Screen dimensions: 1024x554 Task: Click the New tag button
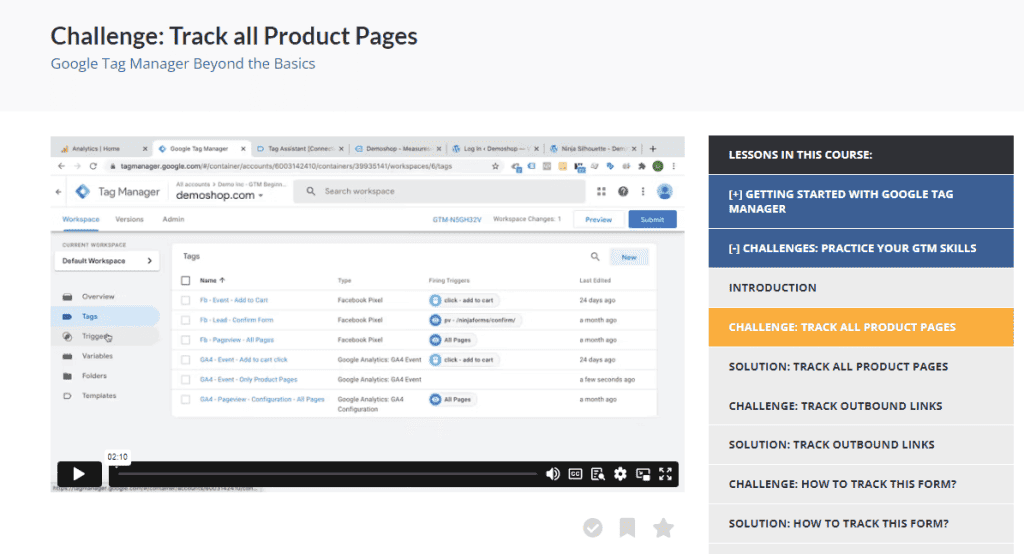point(629,257)
